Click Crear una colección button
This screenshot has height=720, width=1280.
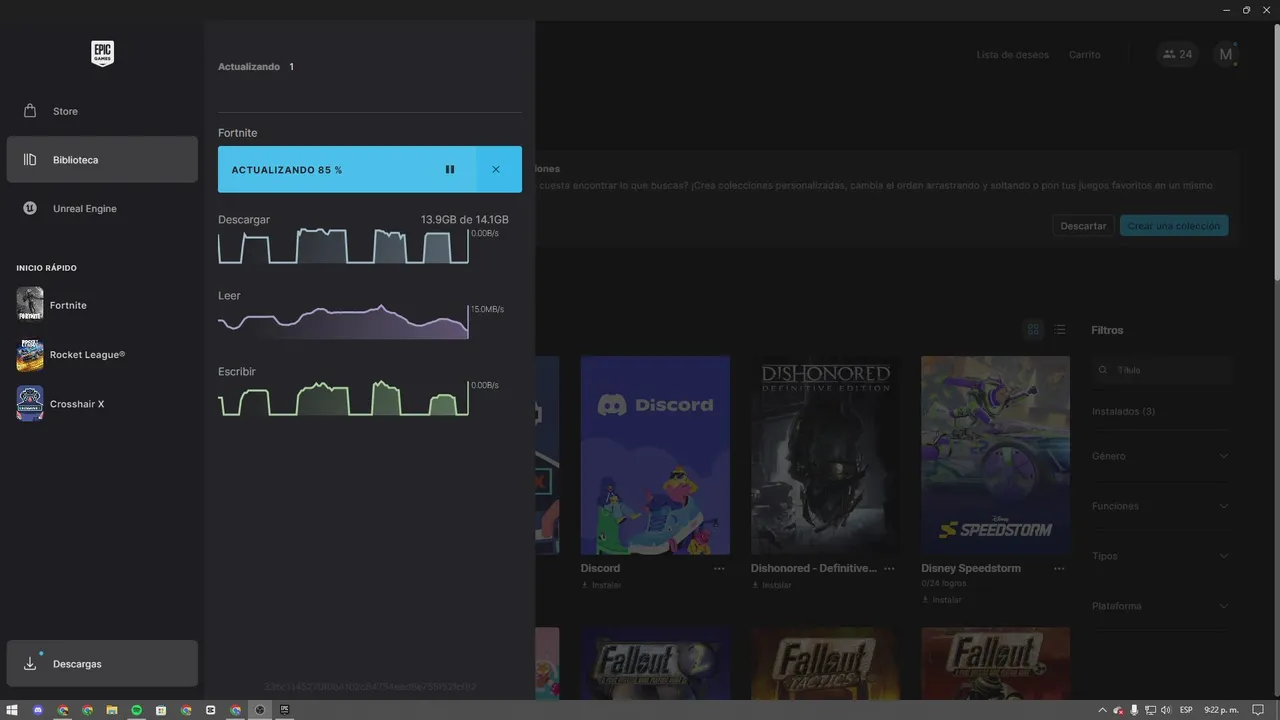(1174, 226)
